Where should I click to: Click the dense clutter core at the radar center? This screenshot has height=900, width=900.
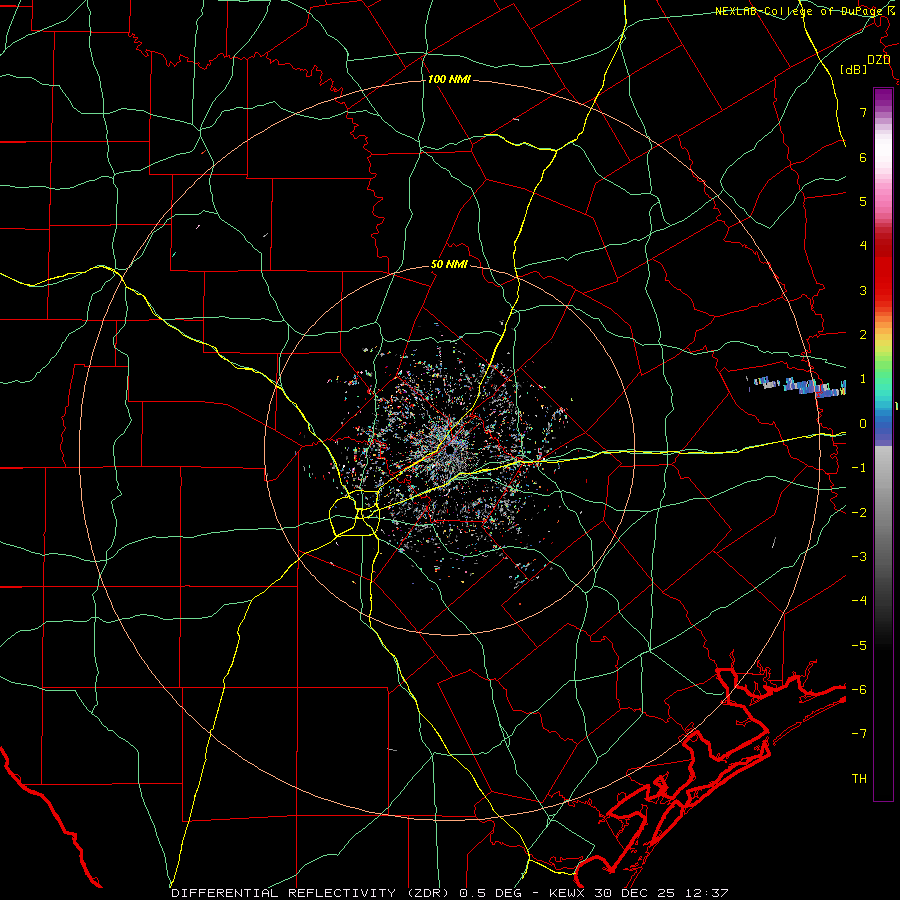pyautogui.click(x=449, y=449)
